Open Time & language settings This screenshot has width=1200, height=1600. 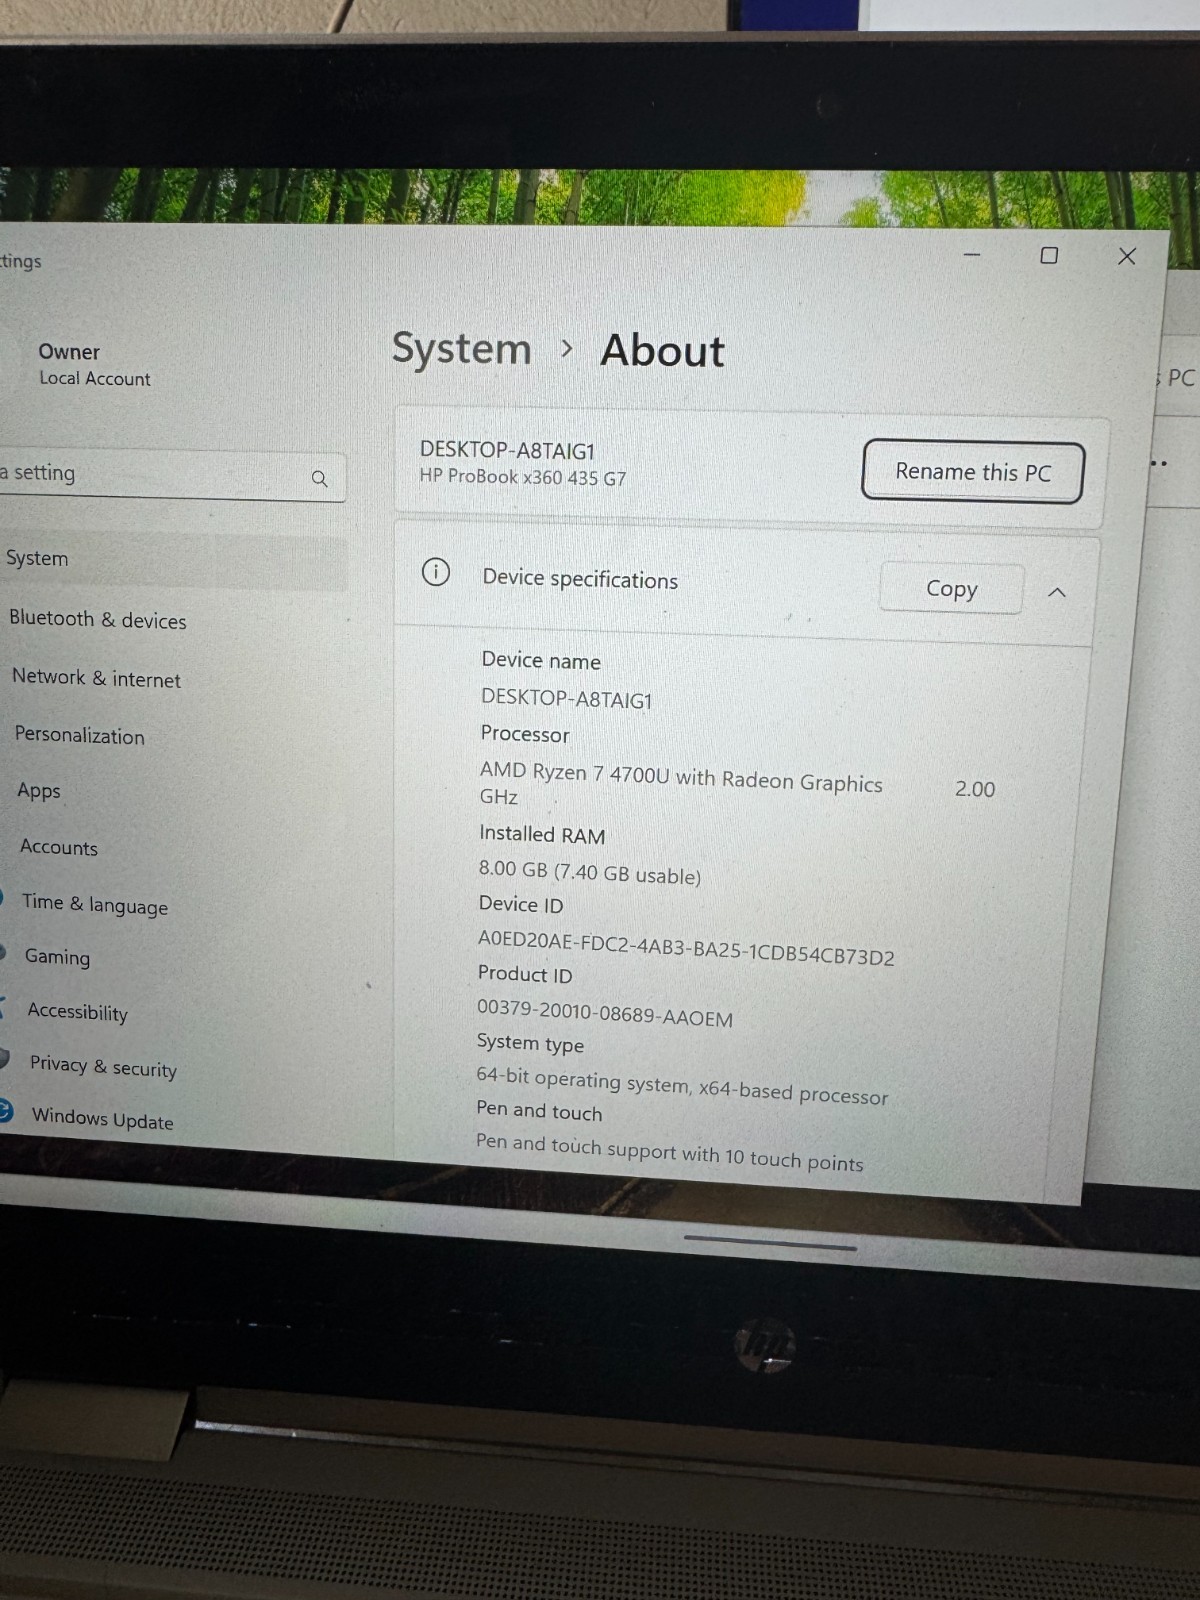95,904
